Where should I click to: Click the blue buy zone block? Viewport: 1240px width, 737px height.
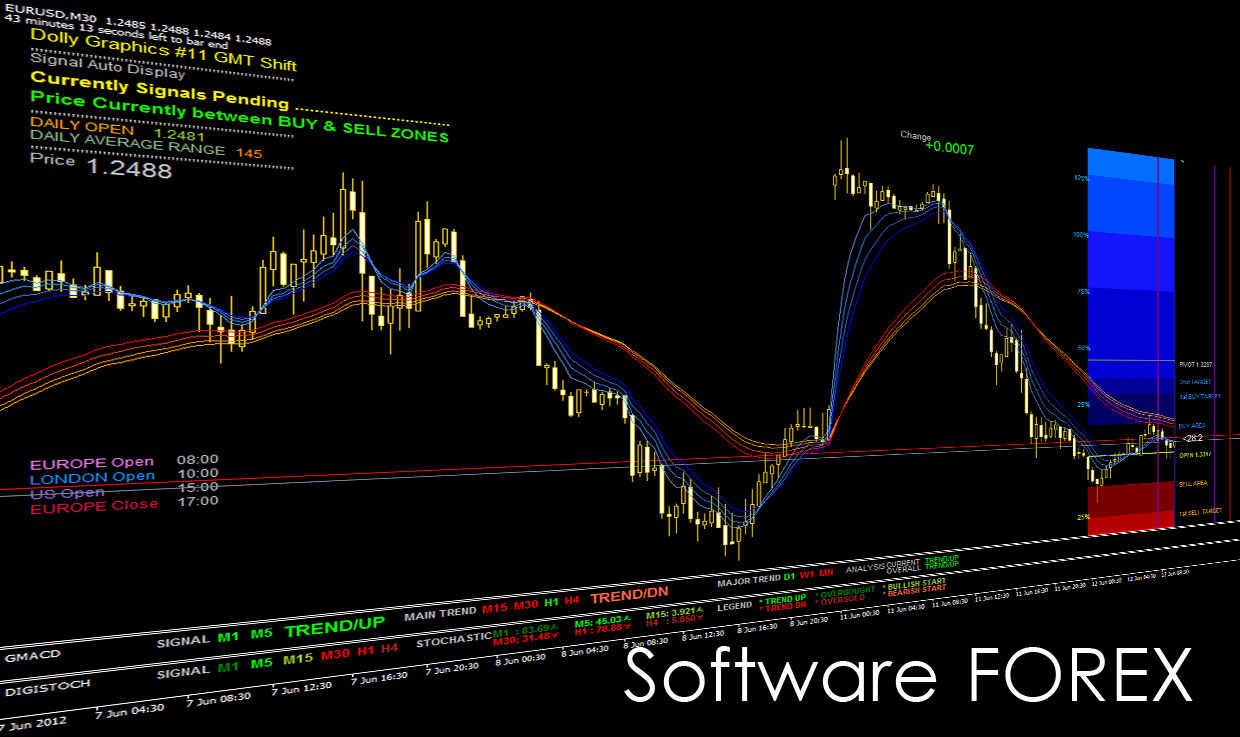pyautogui.click(x=1130, y=287)
